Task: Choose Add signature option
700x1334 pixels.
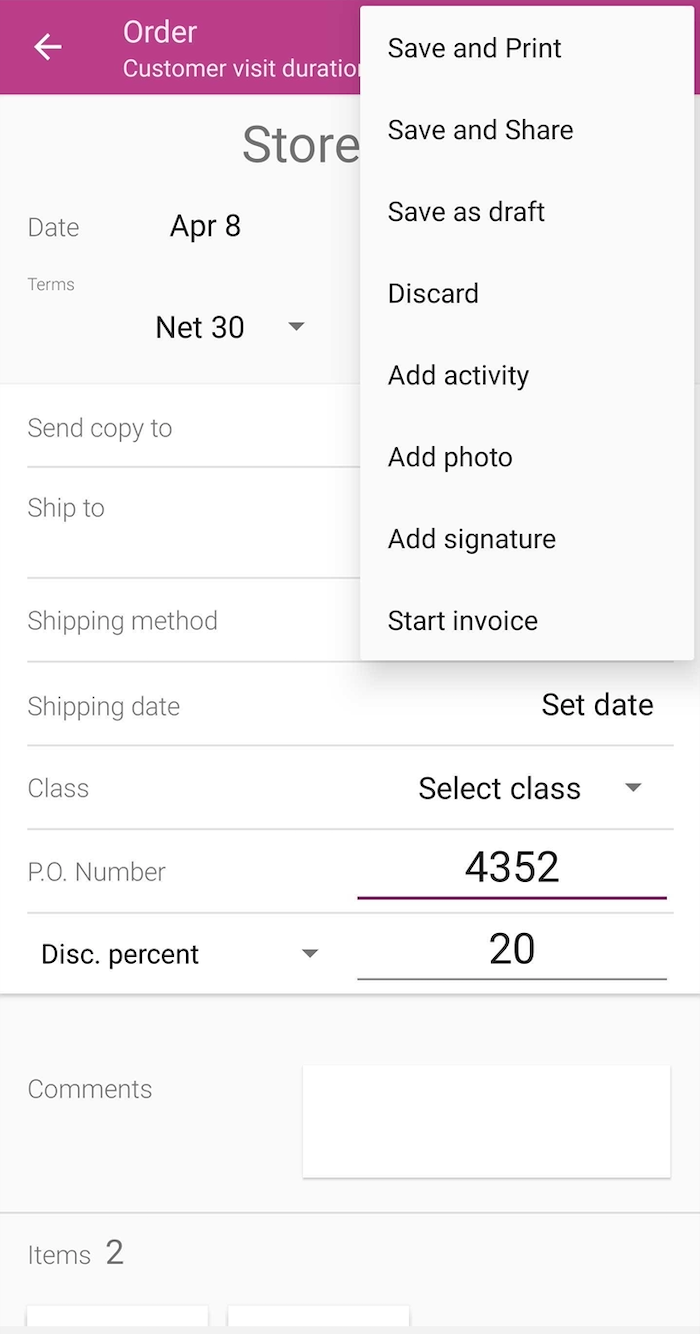Action: coord(471,540)
